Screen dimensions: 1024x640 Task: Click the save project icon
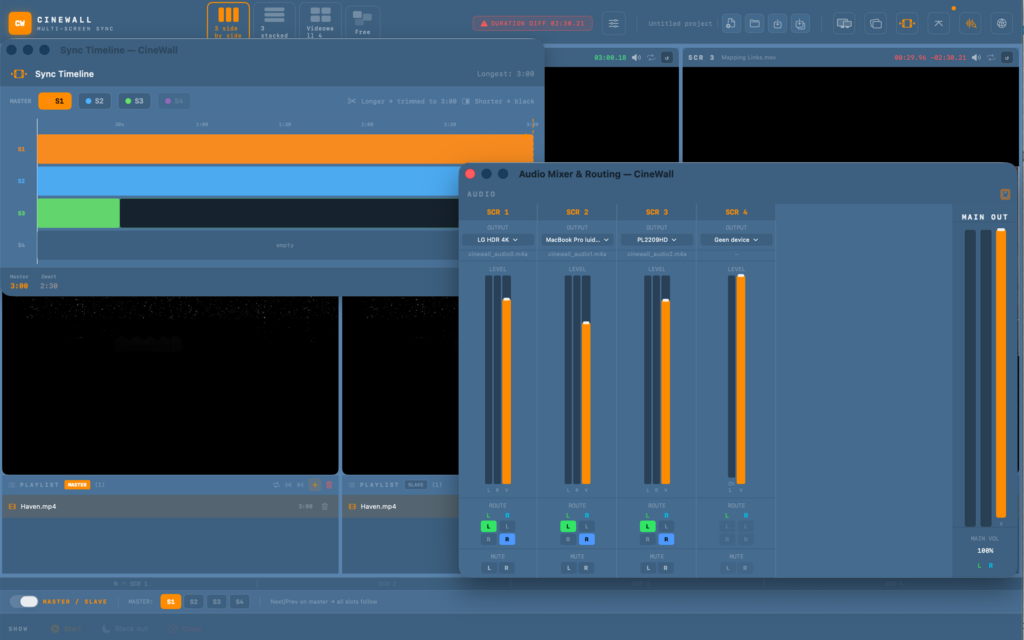pos(777,24)
